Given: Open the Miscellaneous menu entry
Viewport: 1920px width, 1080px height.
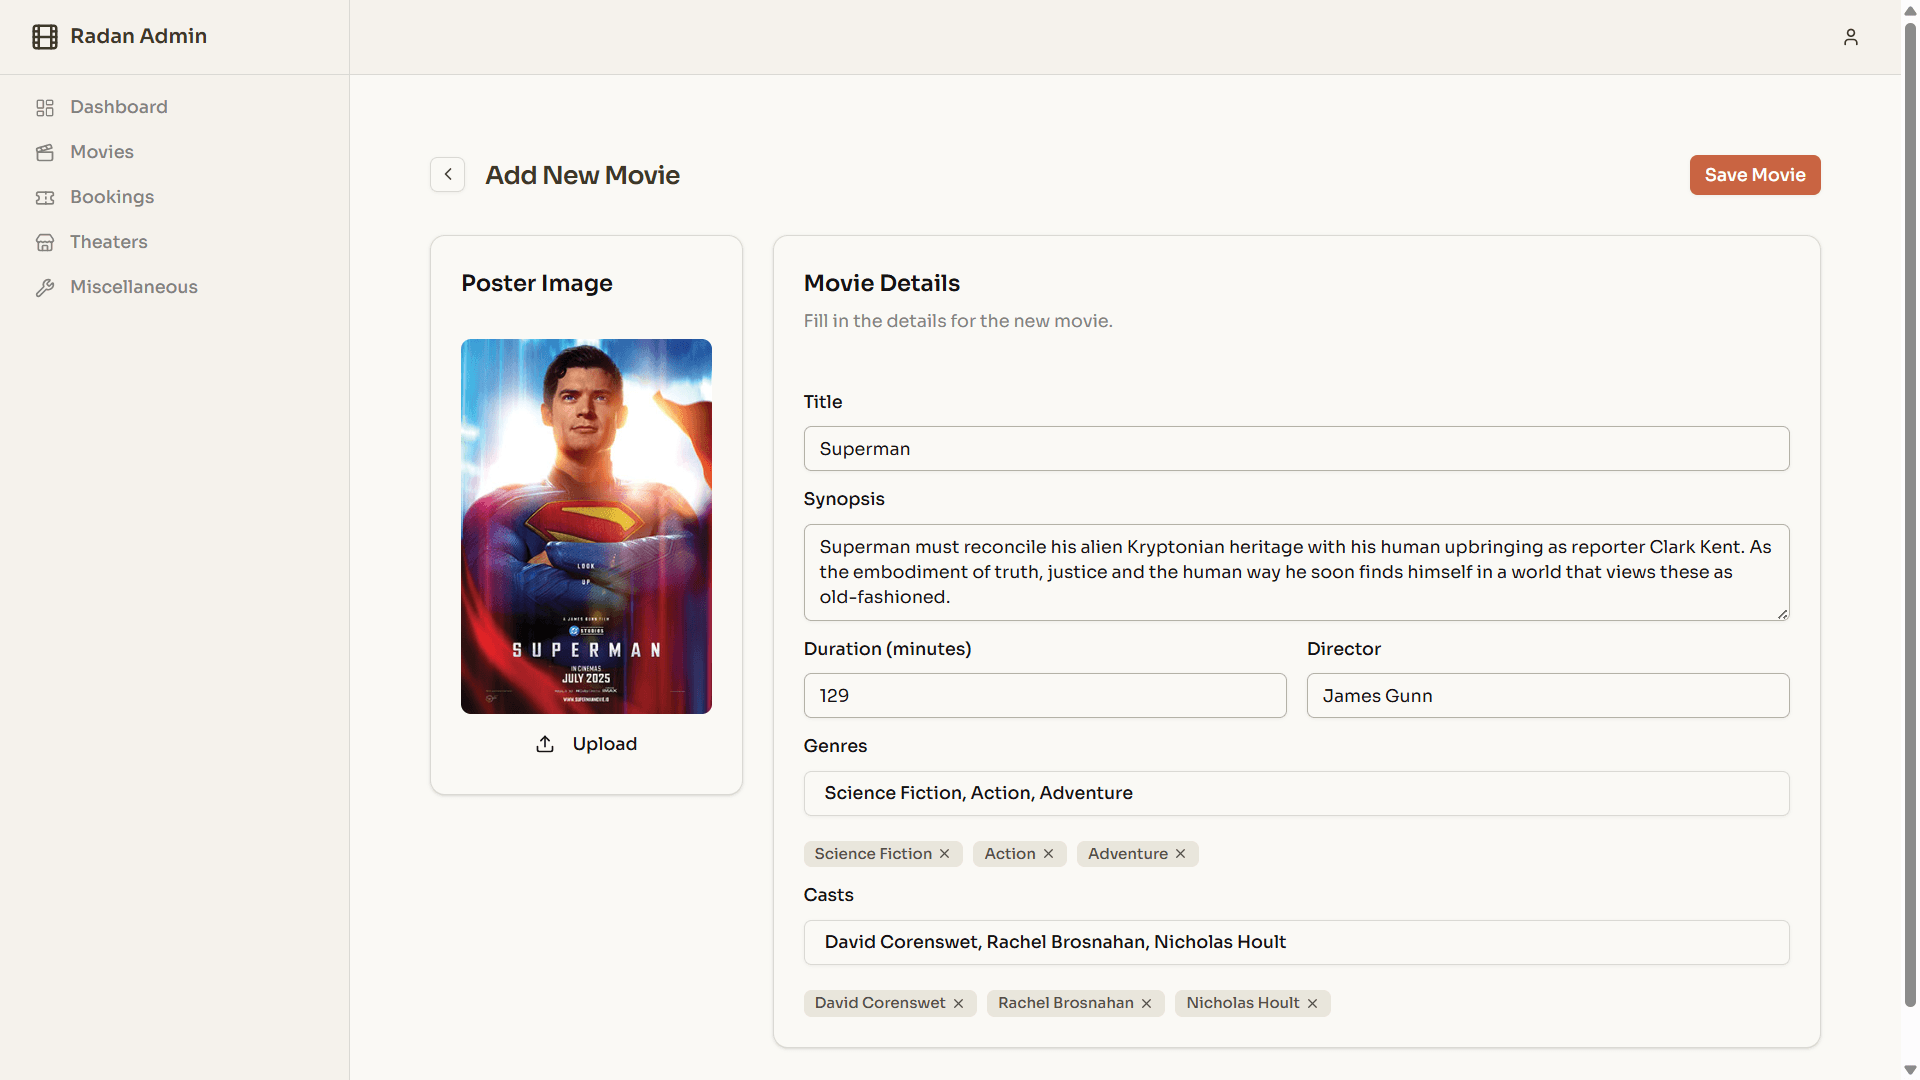Looking at the screenshot, I should pyautogui.click(x=133, y=287).
